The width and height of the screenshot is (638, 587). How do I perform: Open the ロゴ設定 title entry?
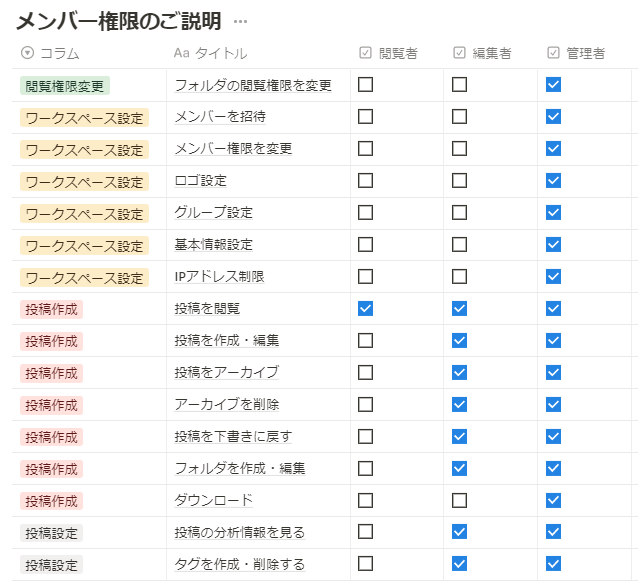(201, 181)
